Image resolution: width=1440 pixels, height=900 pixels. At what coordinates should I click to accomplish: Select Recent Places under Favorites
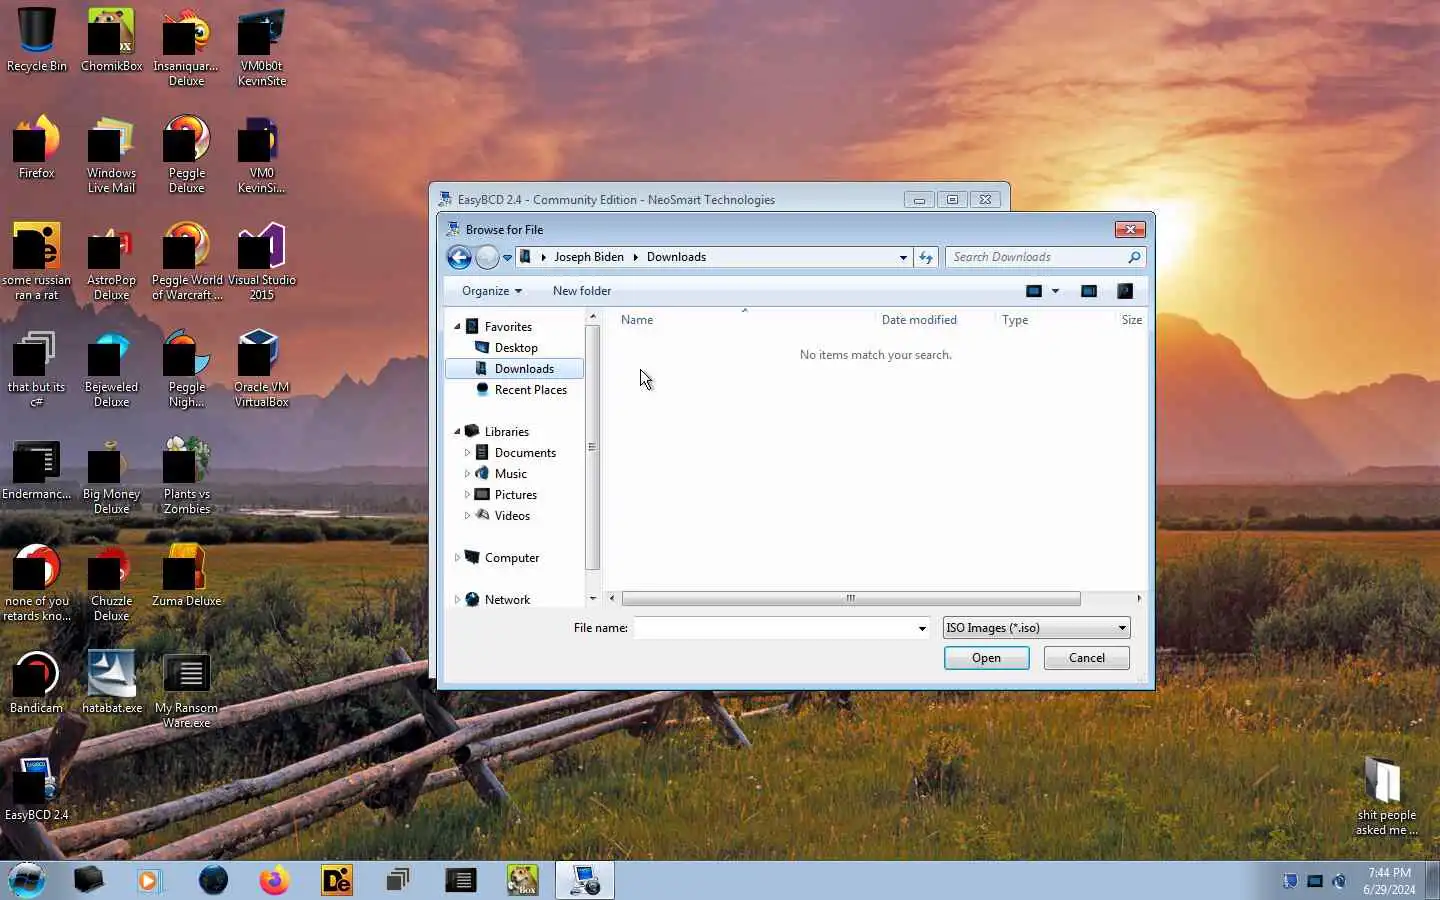click(x=530, y=390)
